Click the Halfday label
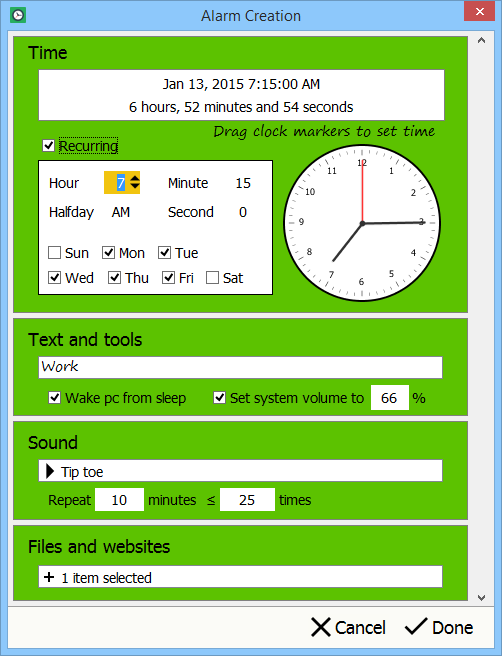The width and height of the screenshot is (502, 656). click(x=71, y=213)
